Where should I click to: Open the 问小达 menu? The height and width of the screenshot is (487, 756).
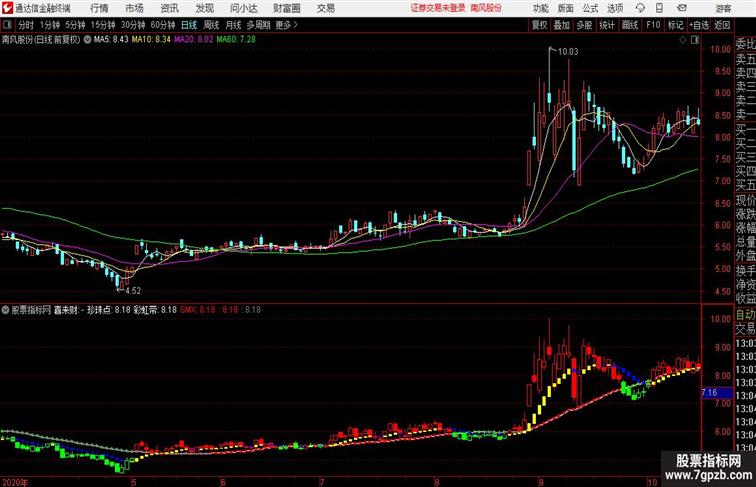(x=243, y=8)
